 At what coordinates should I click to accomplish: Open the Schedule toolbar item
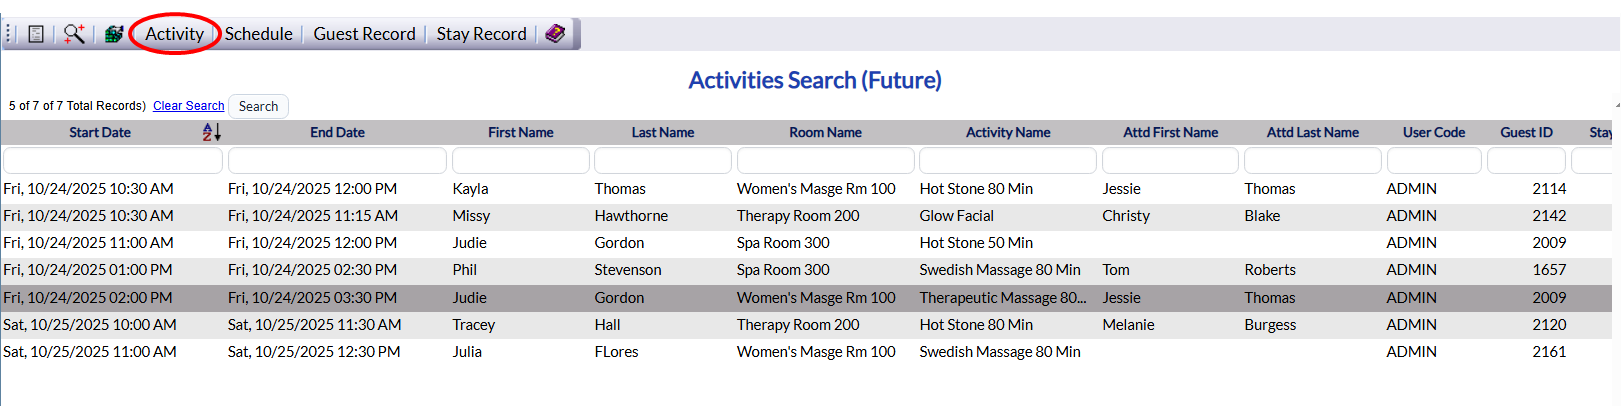click(x=258, y=34)
